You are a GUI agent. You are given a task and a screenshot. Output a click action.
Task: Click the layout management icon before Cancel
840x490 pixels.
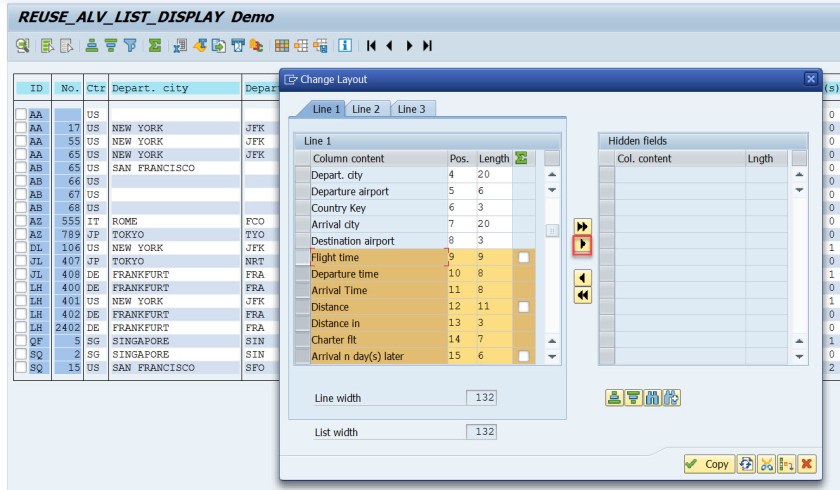tap(786, 464)
